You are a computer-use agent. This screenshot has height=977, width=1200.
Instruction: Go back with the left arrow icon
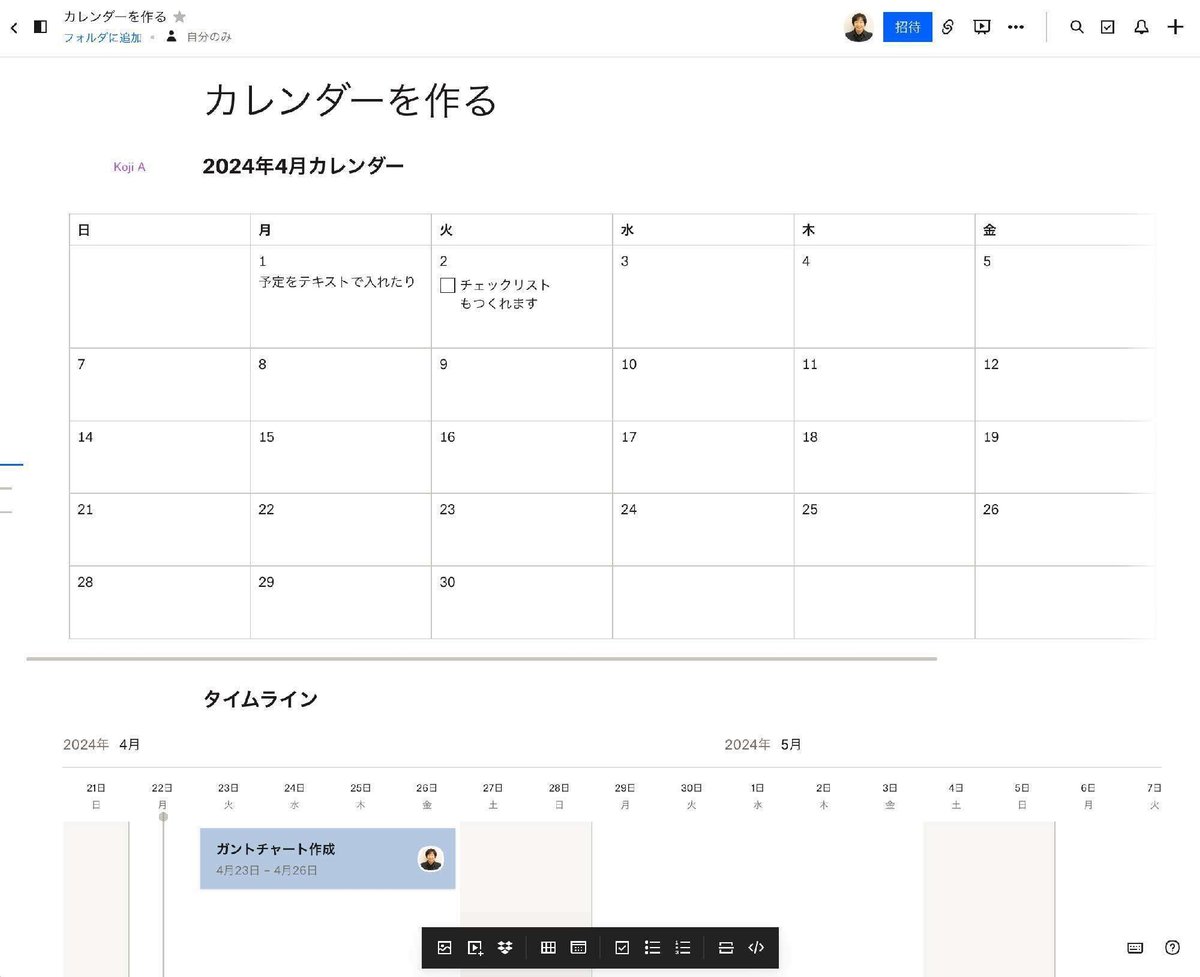(x=14, y=28)
